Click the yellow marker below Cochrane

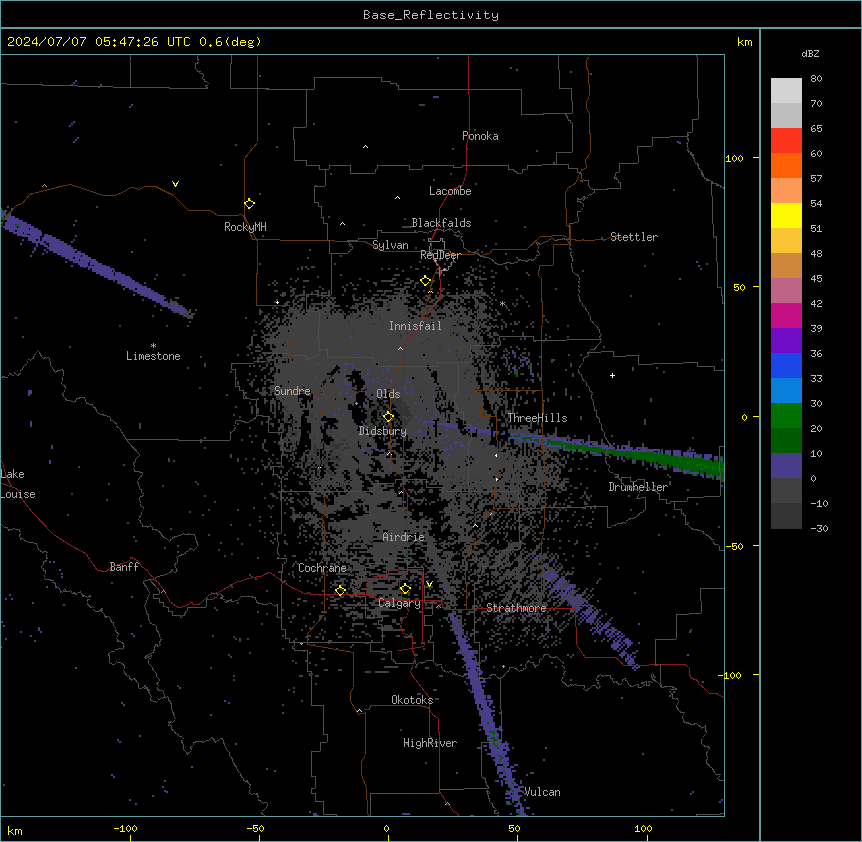click(340, 590)
